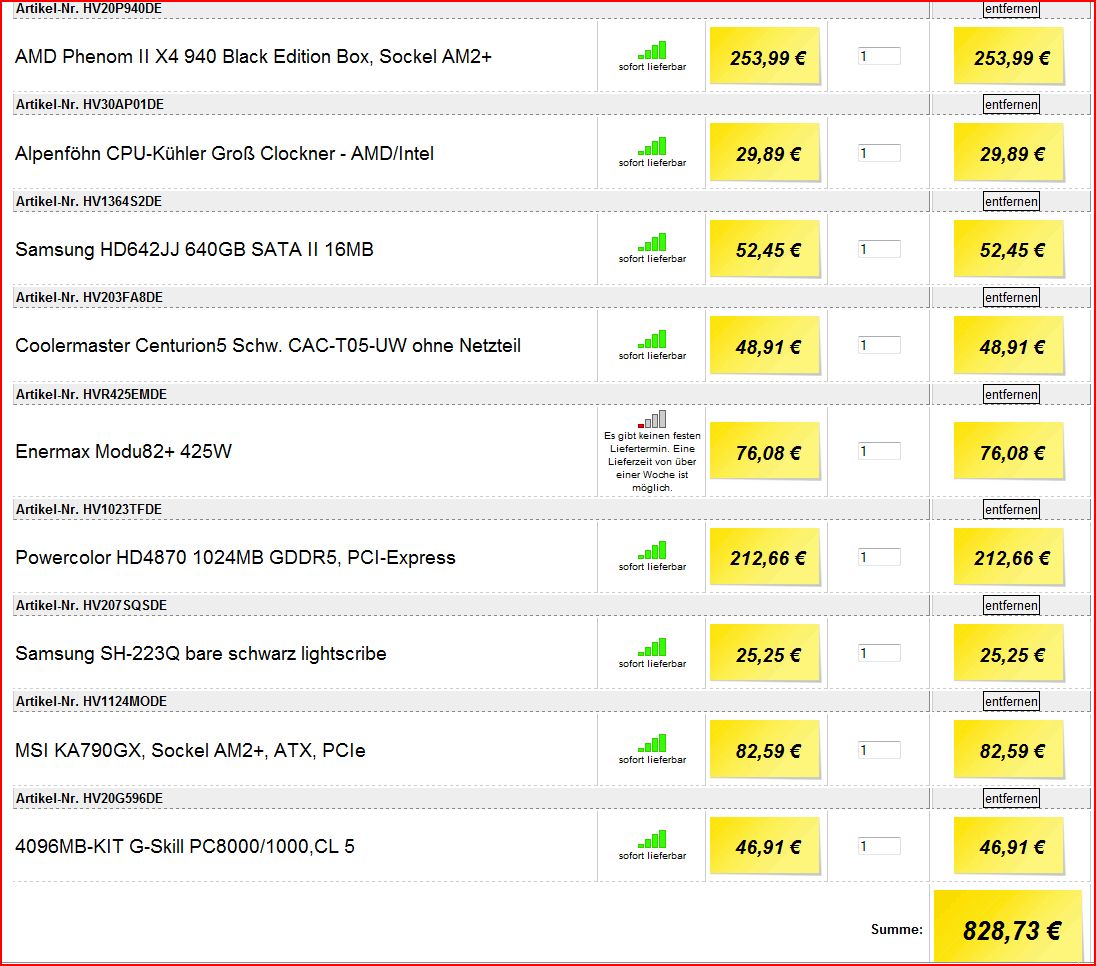Click entfernen button in HV203FA8DE row
Screen dimensions: 1096x966
coord(1011,297)
